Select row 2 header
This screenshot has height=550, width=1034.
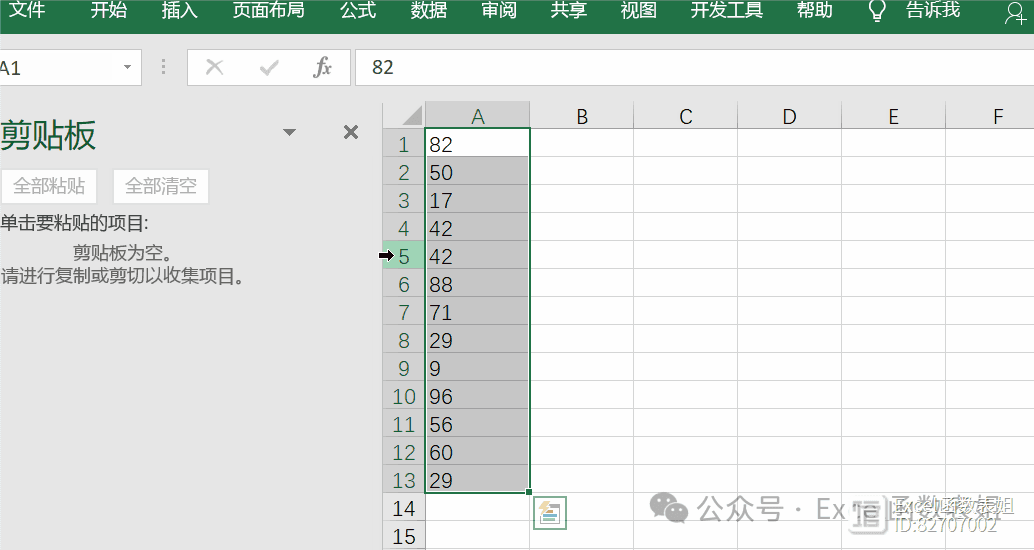pos(404,172)
